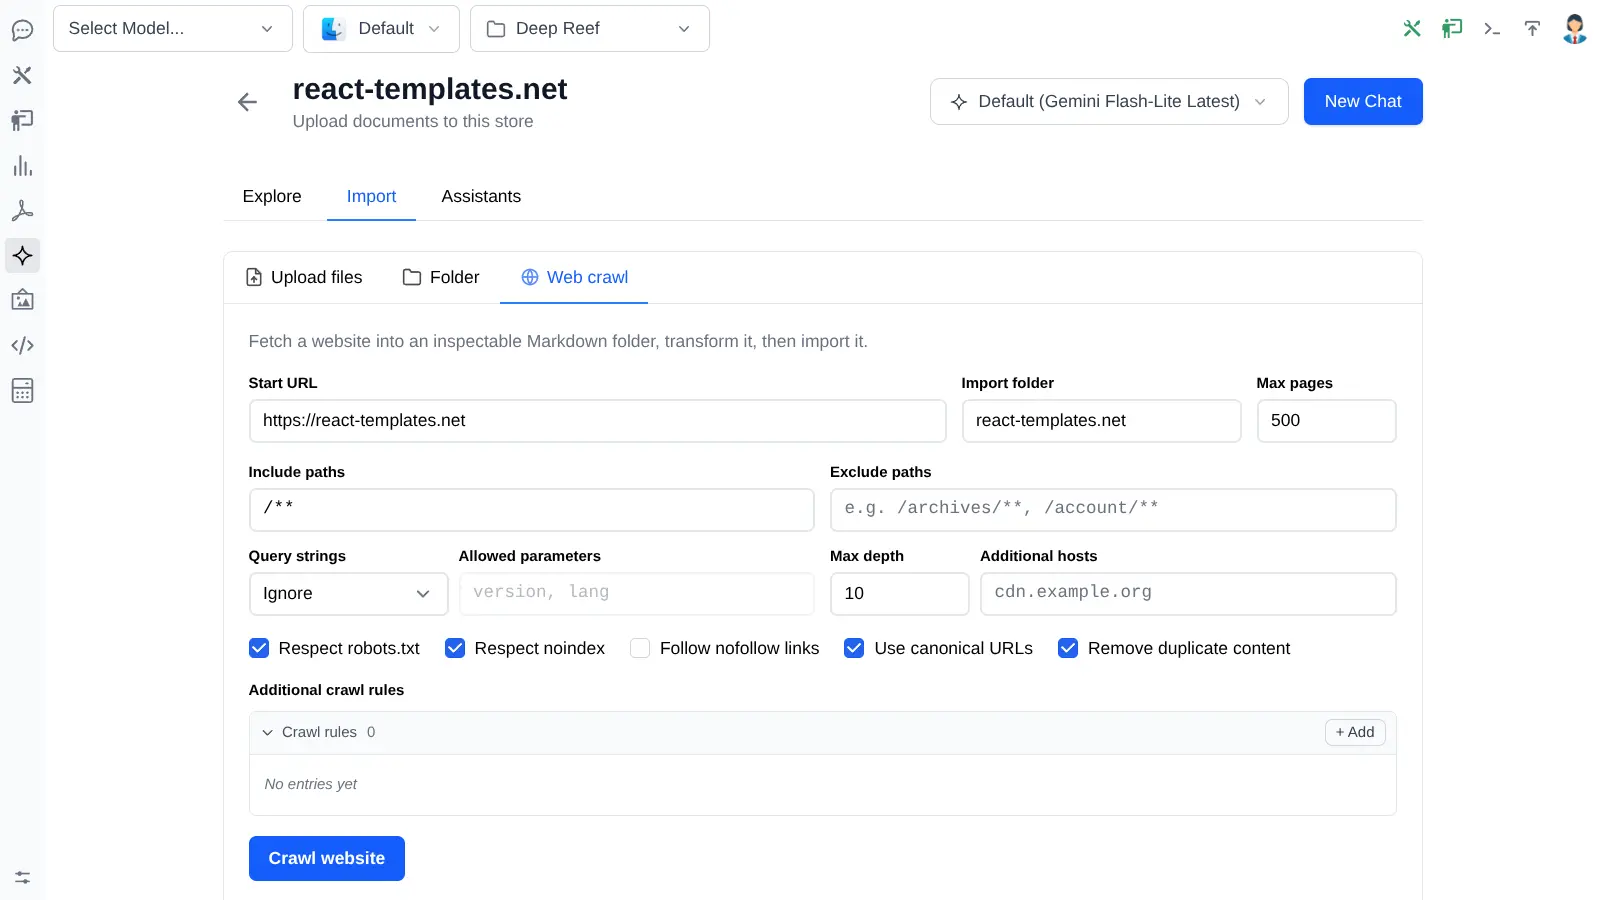
Task: Select the Web crawl tab
Action: (574, 278)
